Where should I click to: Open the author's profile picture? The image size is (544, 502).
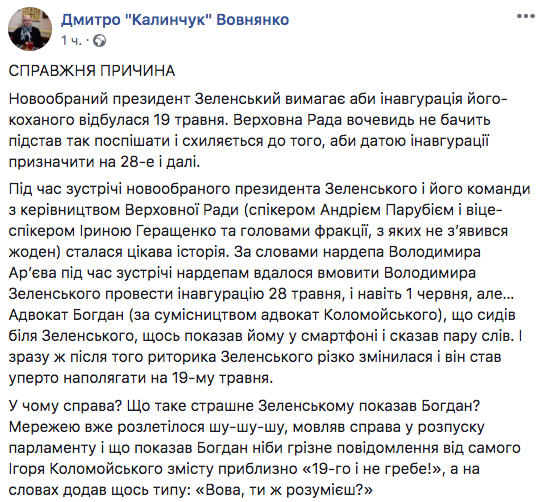30,28
